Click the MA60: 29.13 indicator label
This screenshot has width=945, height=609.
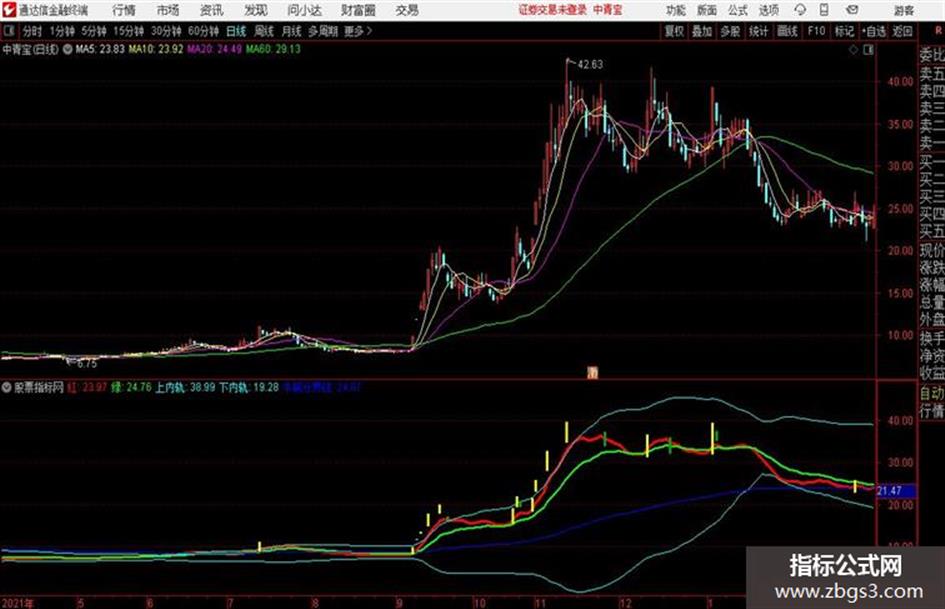click(273, 49)
